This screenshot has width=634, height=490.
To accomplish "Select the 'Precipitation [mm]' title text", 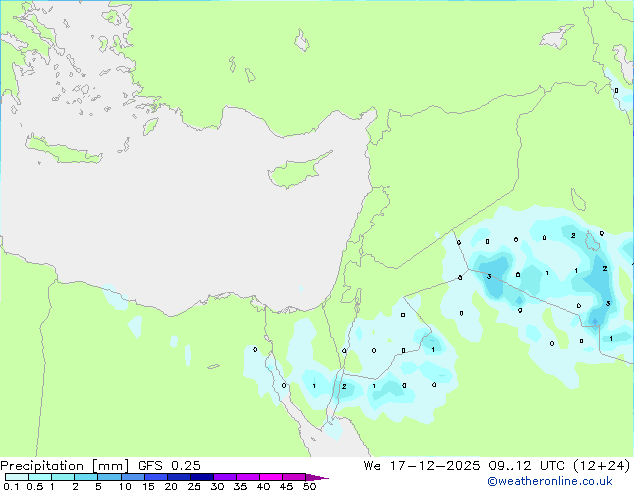I will pos(65,466).
